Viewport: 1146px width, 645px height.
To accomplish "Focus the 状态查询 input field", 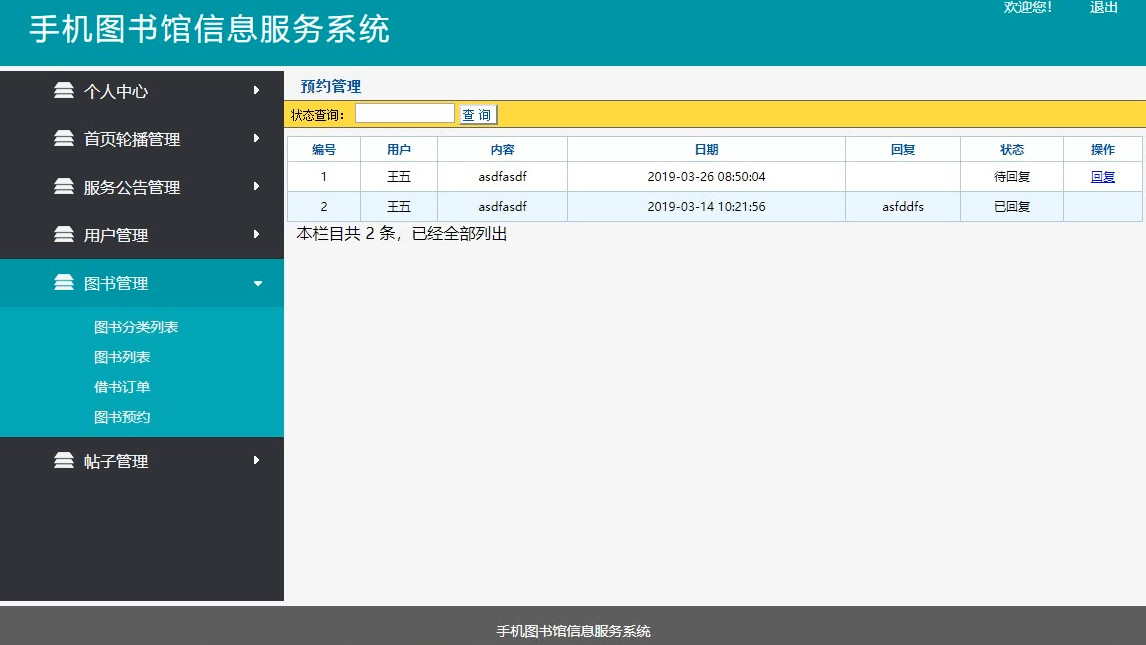I will [x=405, y=113].
